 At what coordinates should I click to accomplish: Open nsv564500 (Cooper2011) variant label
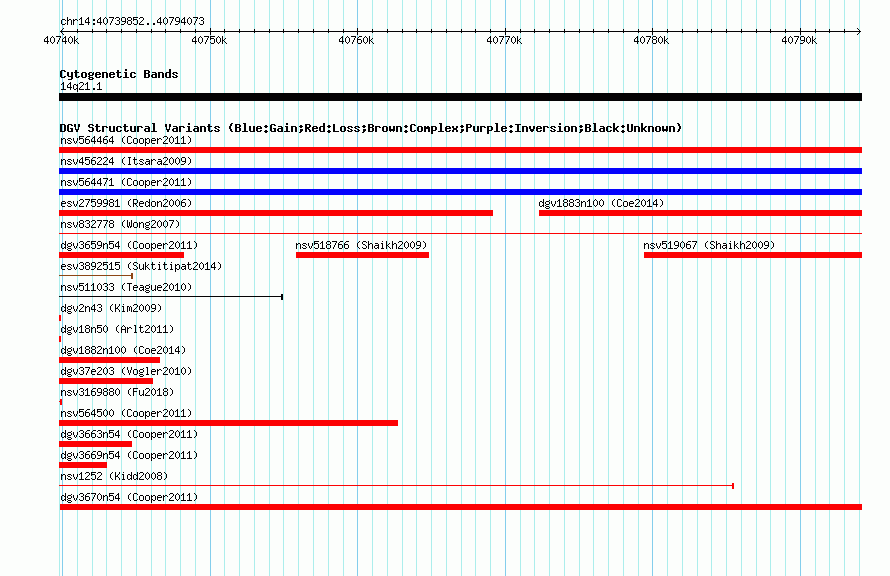click(x=126, y=413)
